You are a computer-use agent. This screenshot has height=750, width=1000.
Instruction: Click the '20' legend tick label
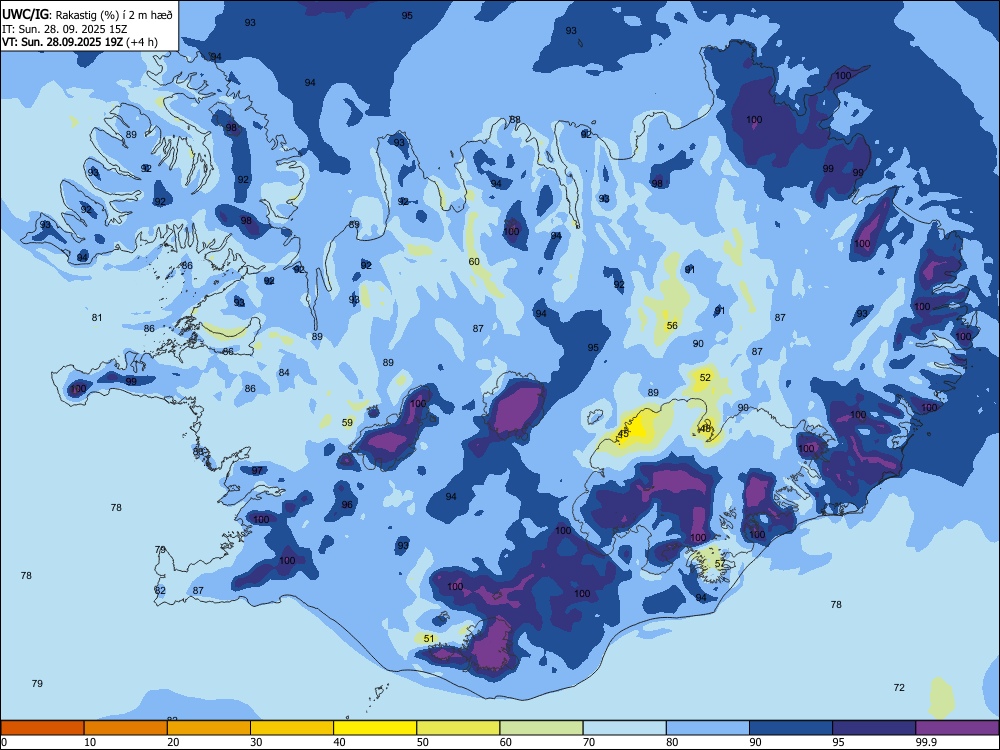tap(173, 742)
